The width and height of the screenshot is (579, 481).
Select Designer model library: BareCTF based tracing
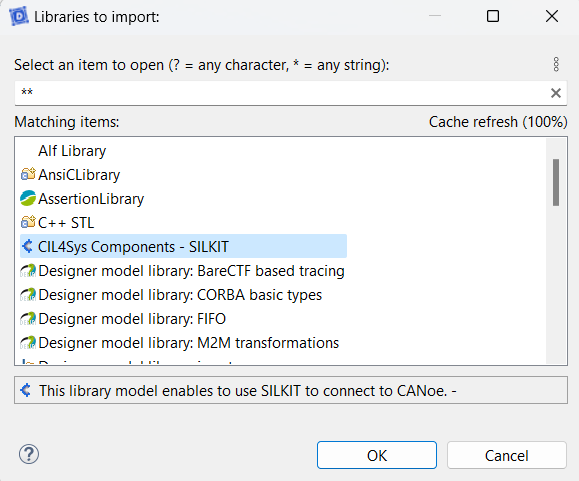click(x=191, y=271)
